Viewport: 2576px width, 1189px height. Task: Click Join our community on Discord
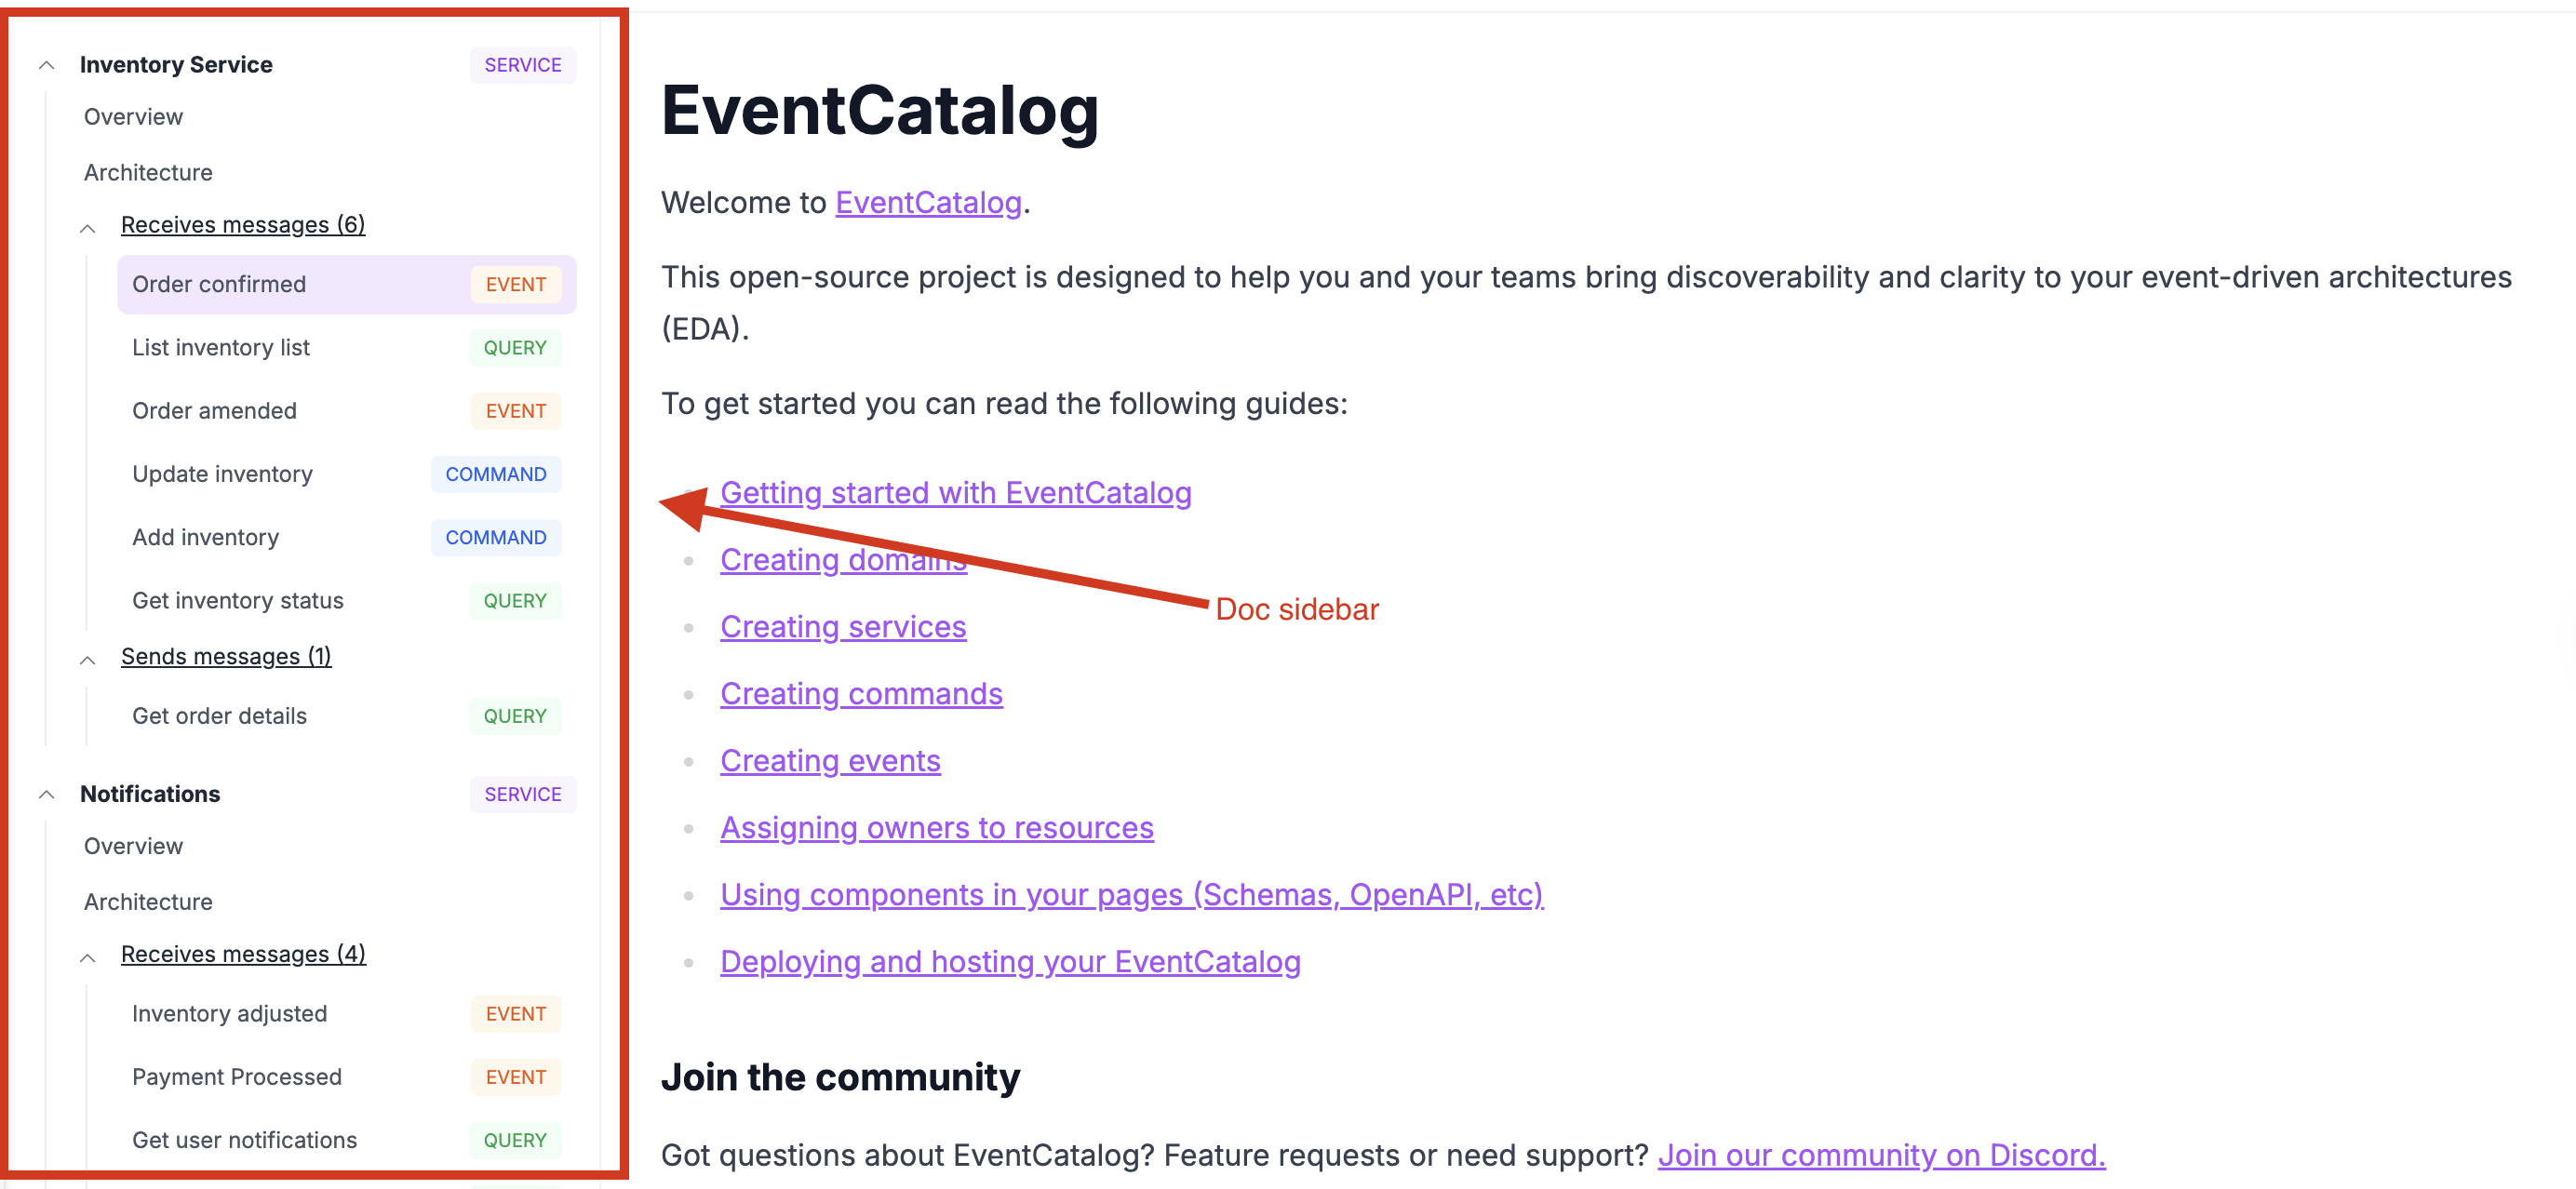click(x=1880, y=1155)
